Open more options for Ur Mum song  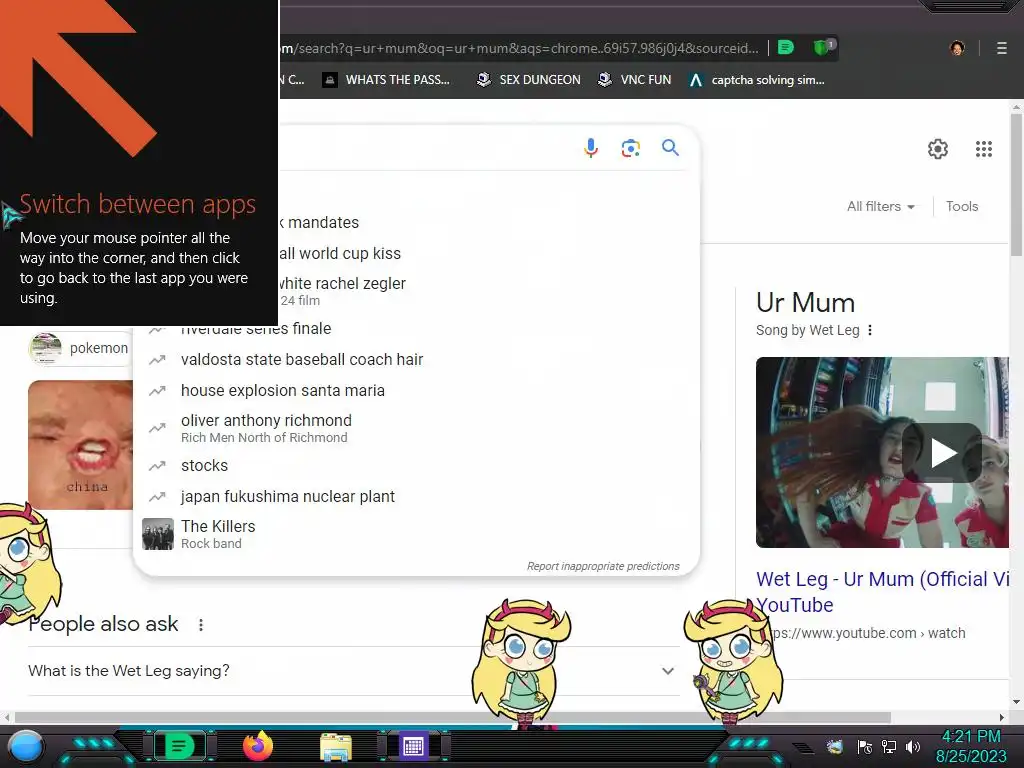[x=870, y=330]
